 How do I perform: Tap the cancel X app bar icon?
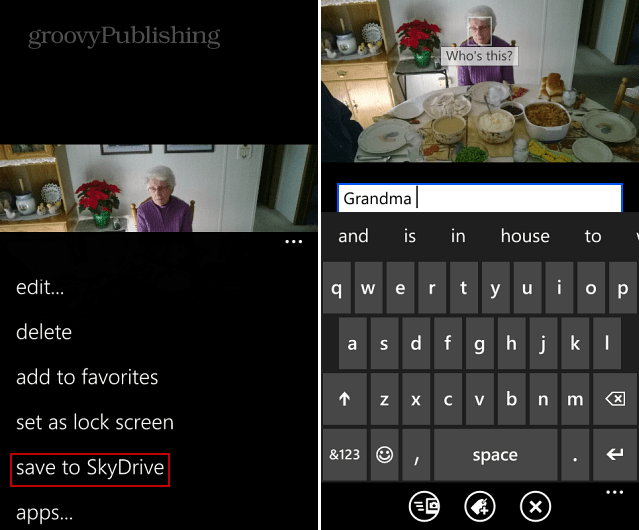(x=535, y=506)
